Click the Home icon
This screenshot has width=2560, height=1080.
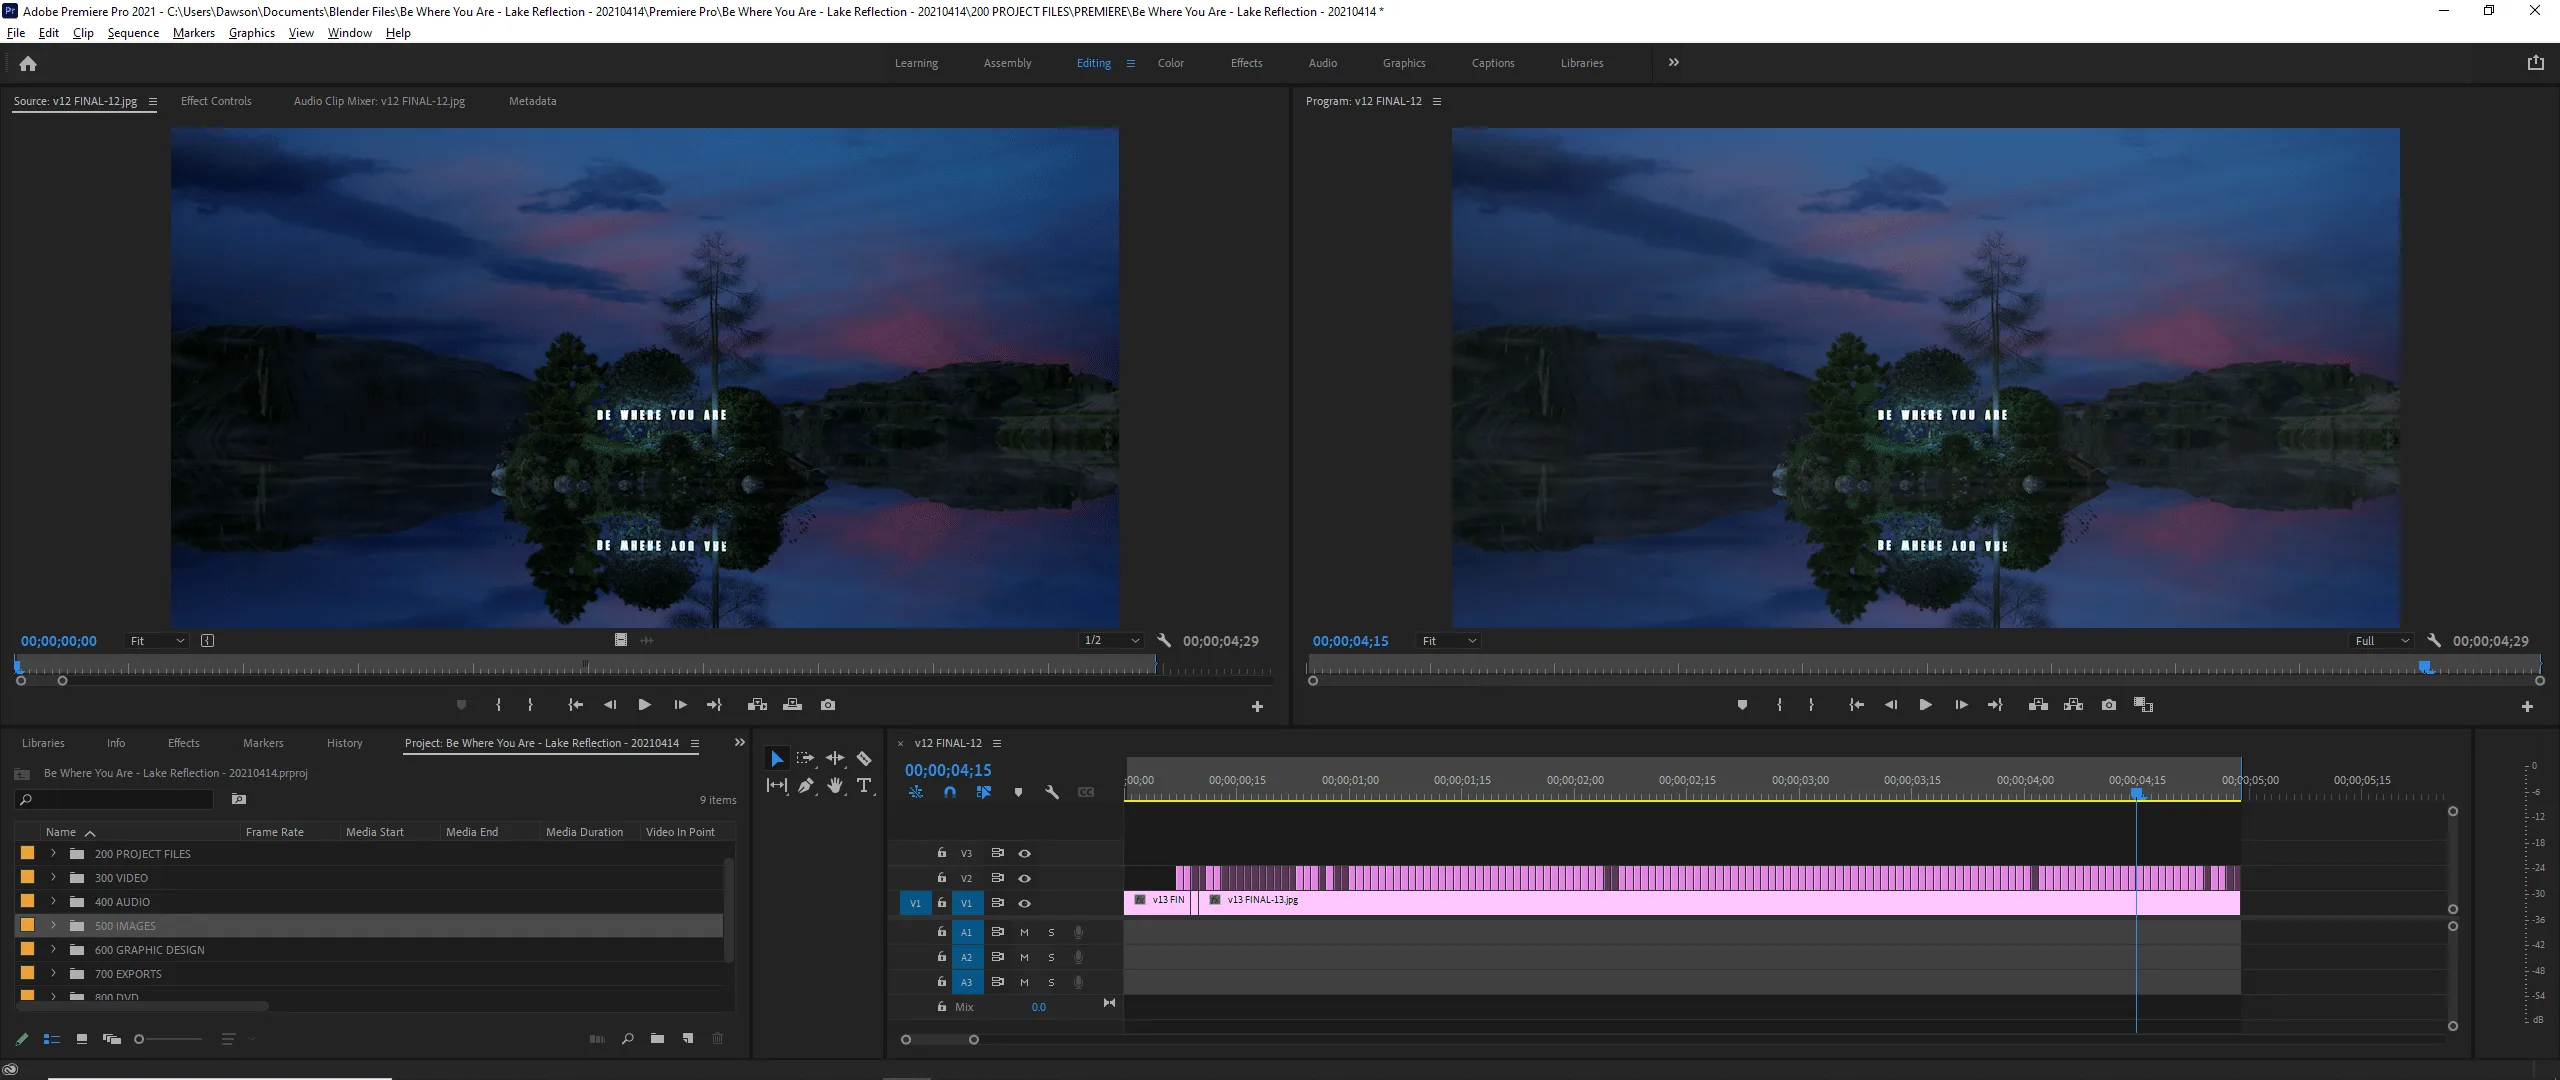(x=28, y=63)
